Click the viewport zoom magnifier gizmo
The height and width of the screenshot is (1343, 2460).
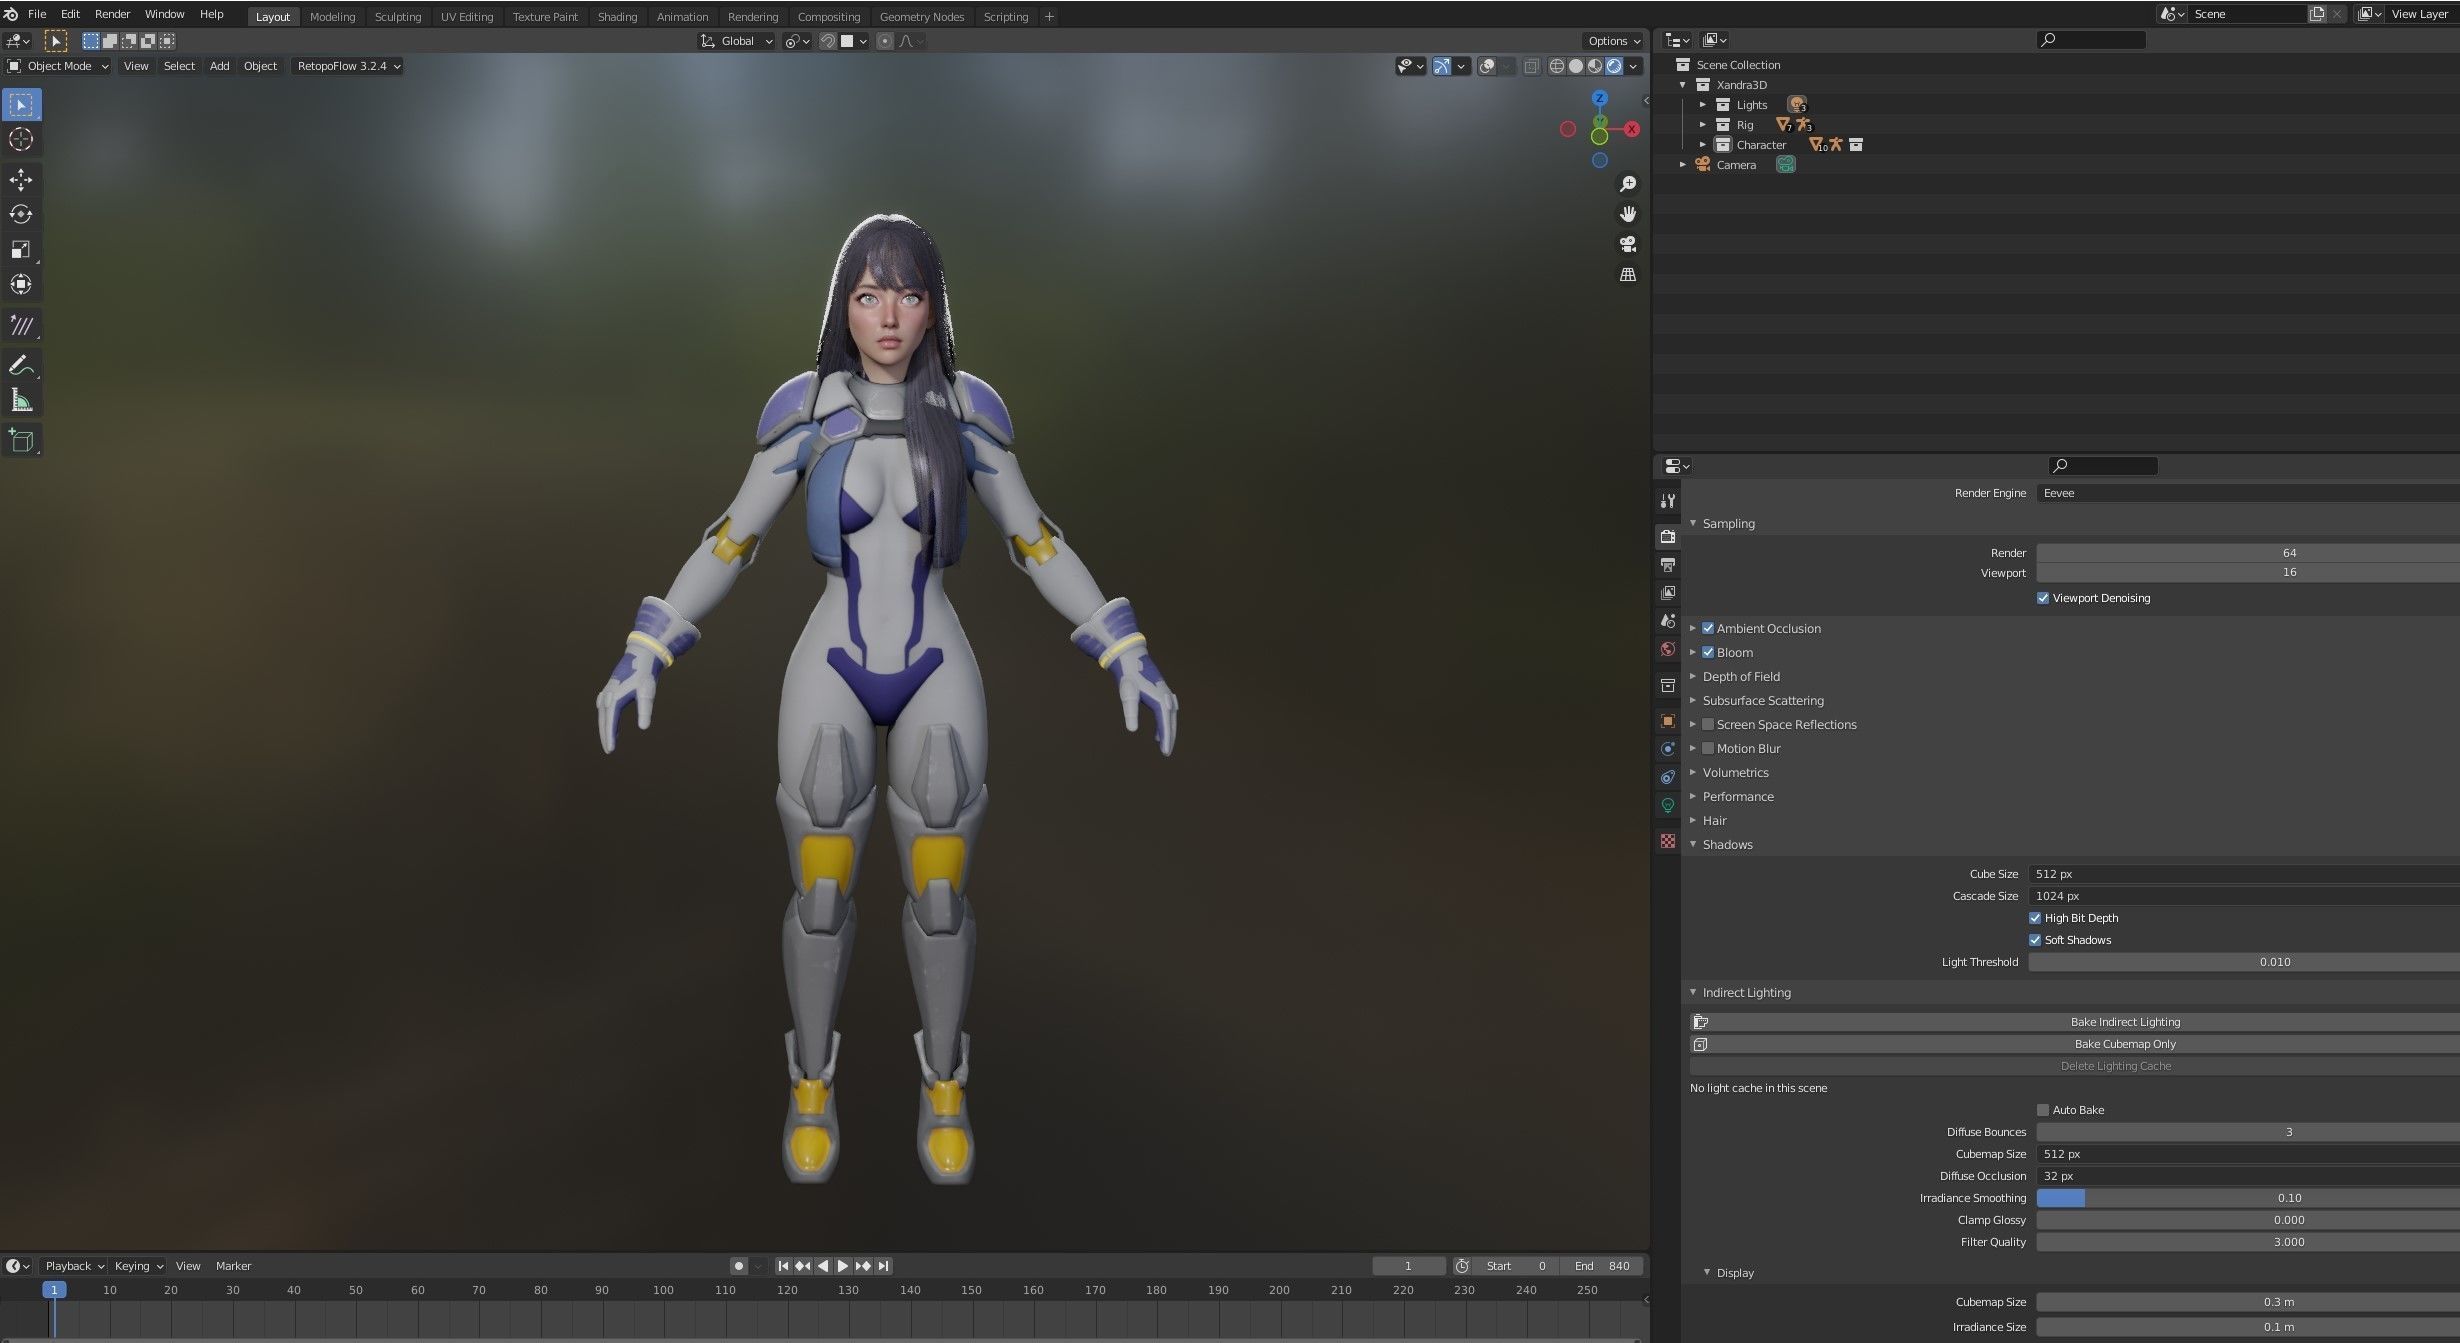[x=1628, y=184]
